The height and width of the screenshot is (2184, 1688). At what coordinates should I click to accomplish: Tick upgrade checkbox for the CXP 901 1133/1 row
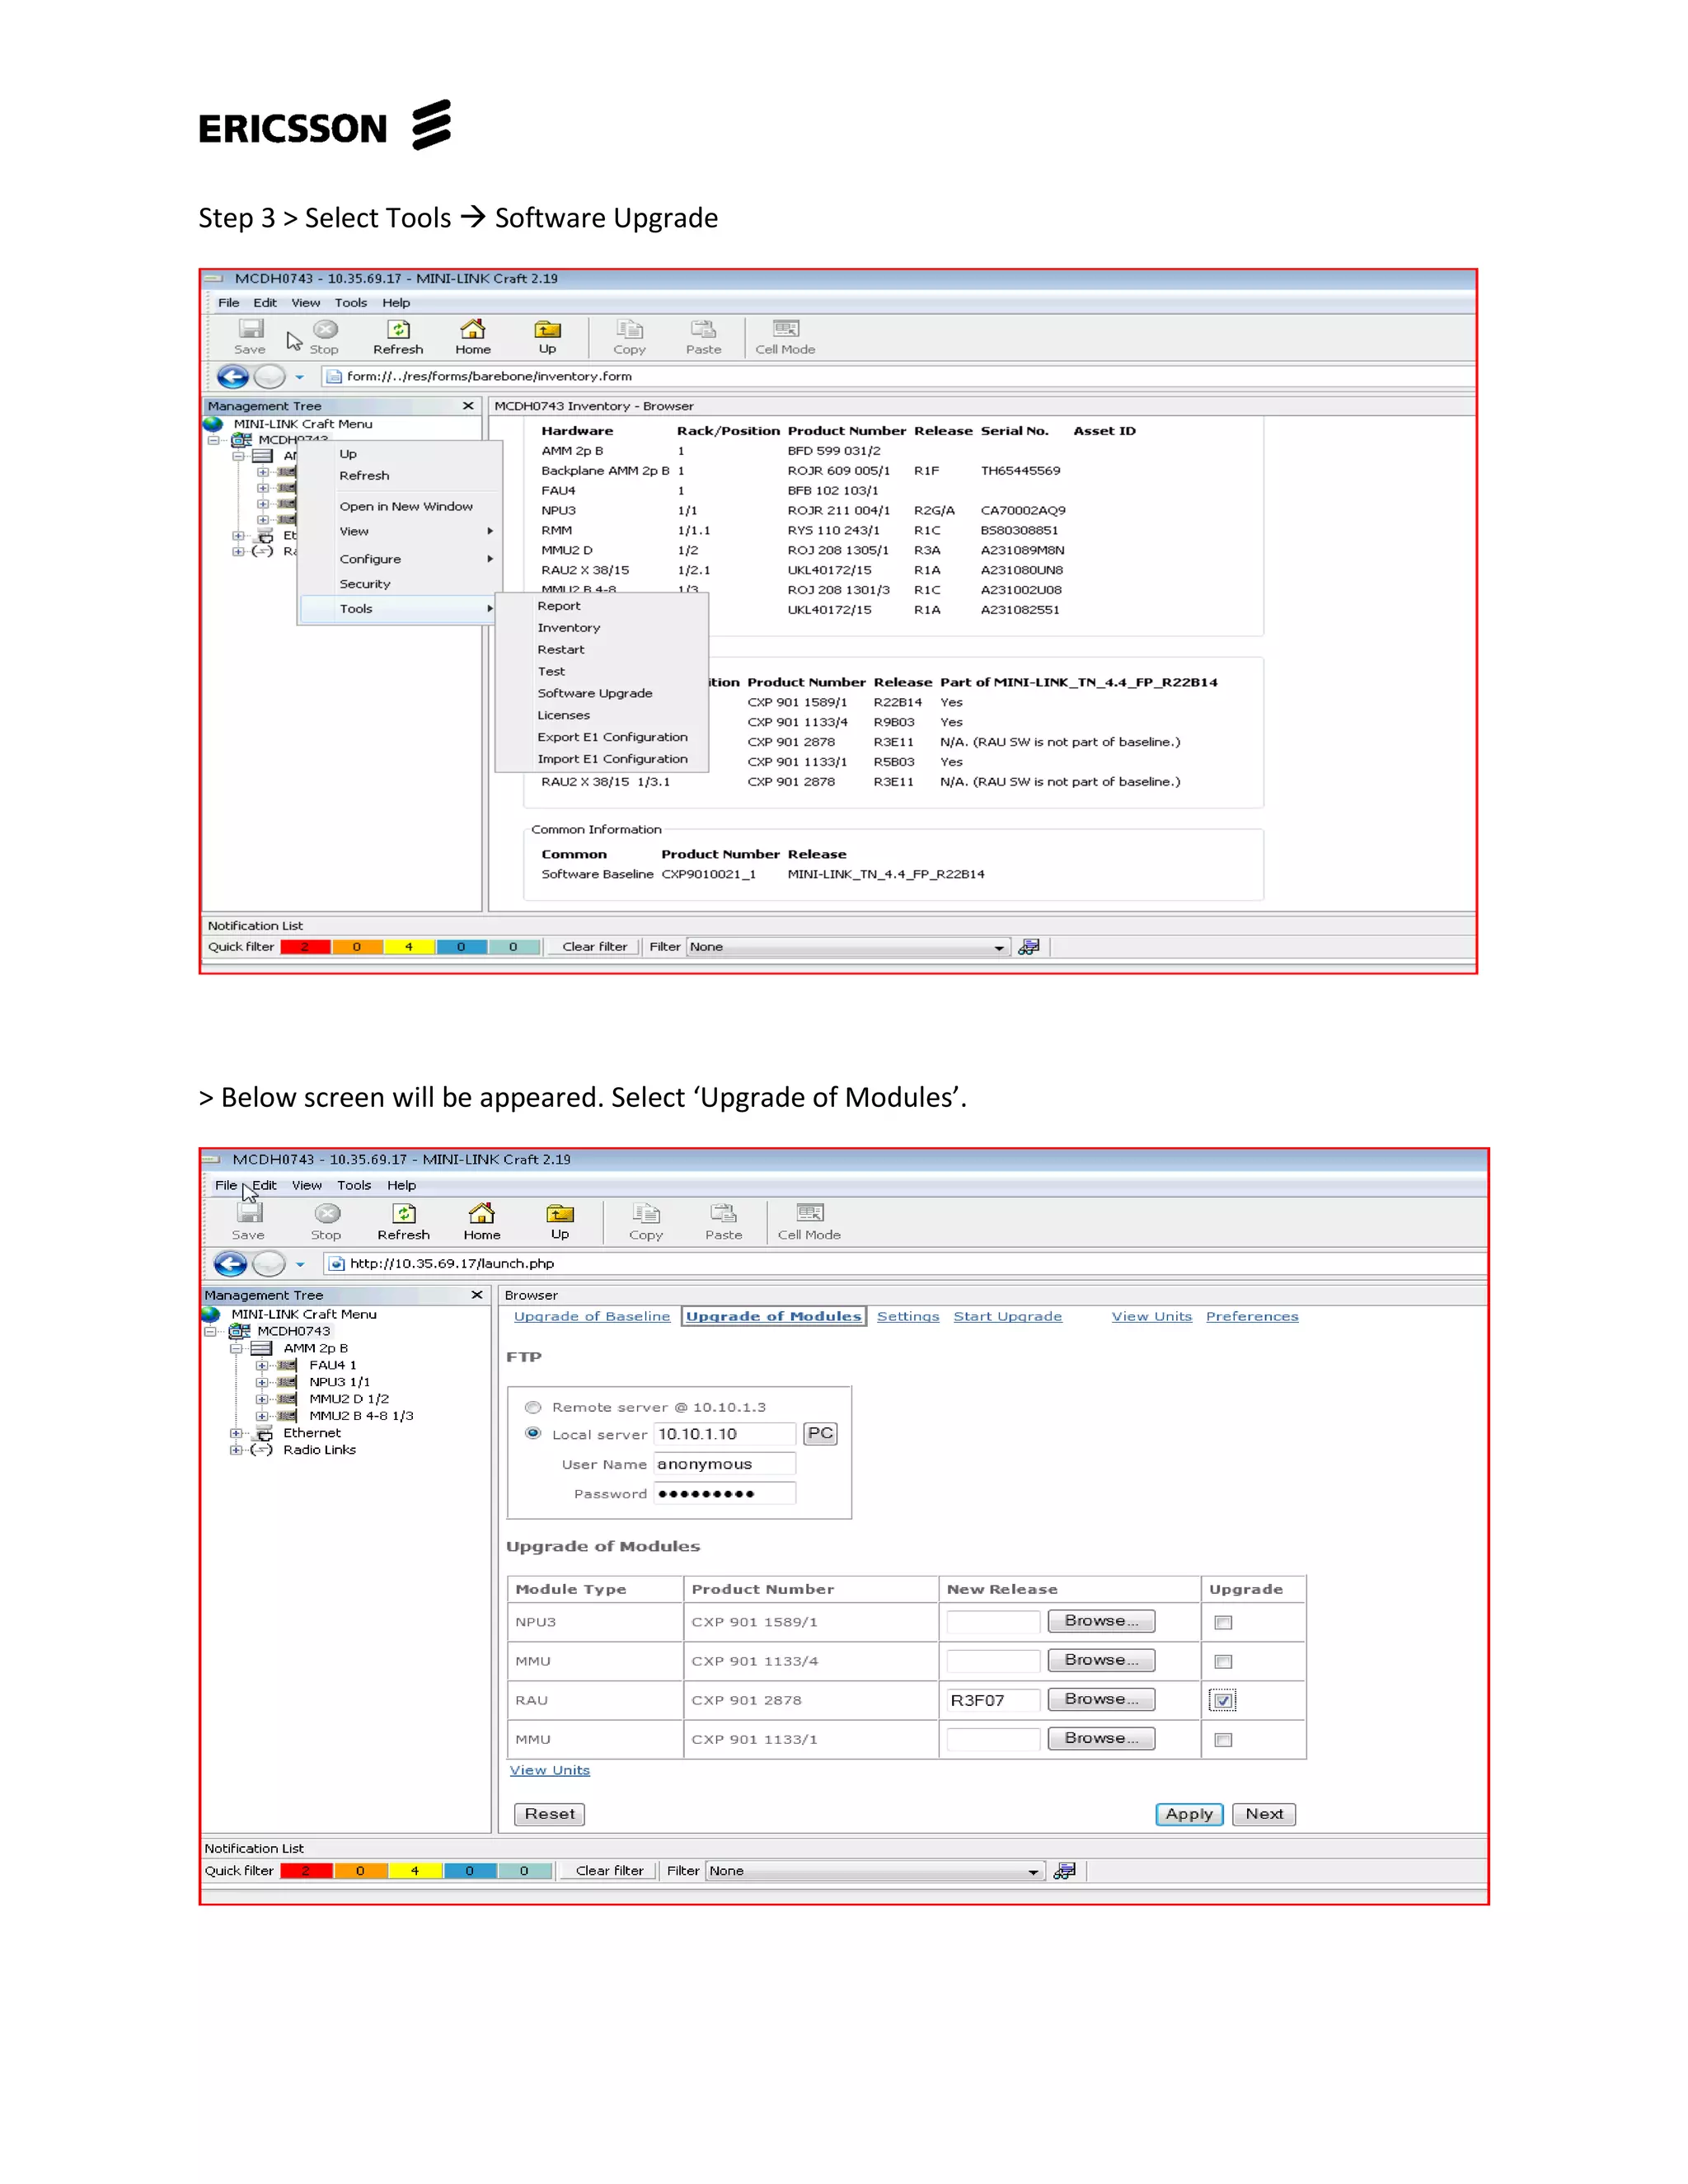click(1223, 1739)
